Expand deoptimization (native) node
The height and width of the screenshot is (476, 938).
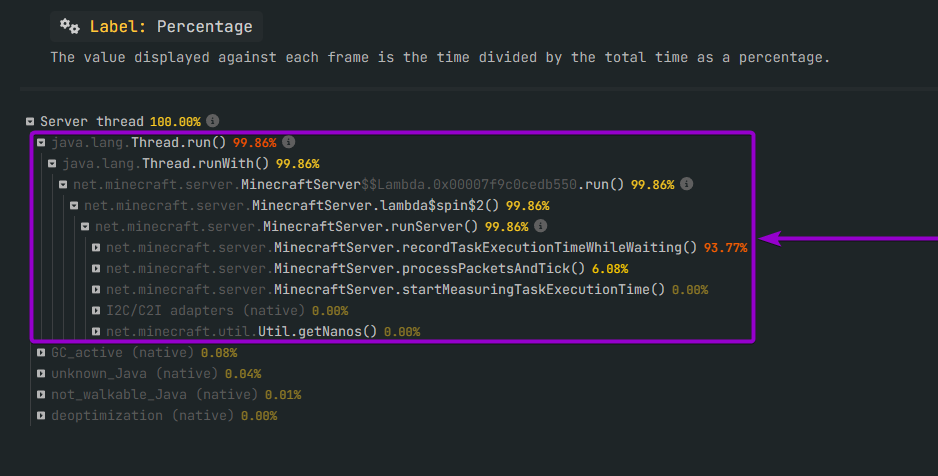coord(41,416)
